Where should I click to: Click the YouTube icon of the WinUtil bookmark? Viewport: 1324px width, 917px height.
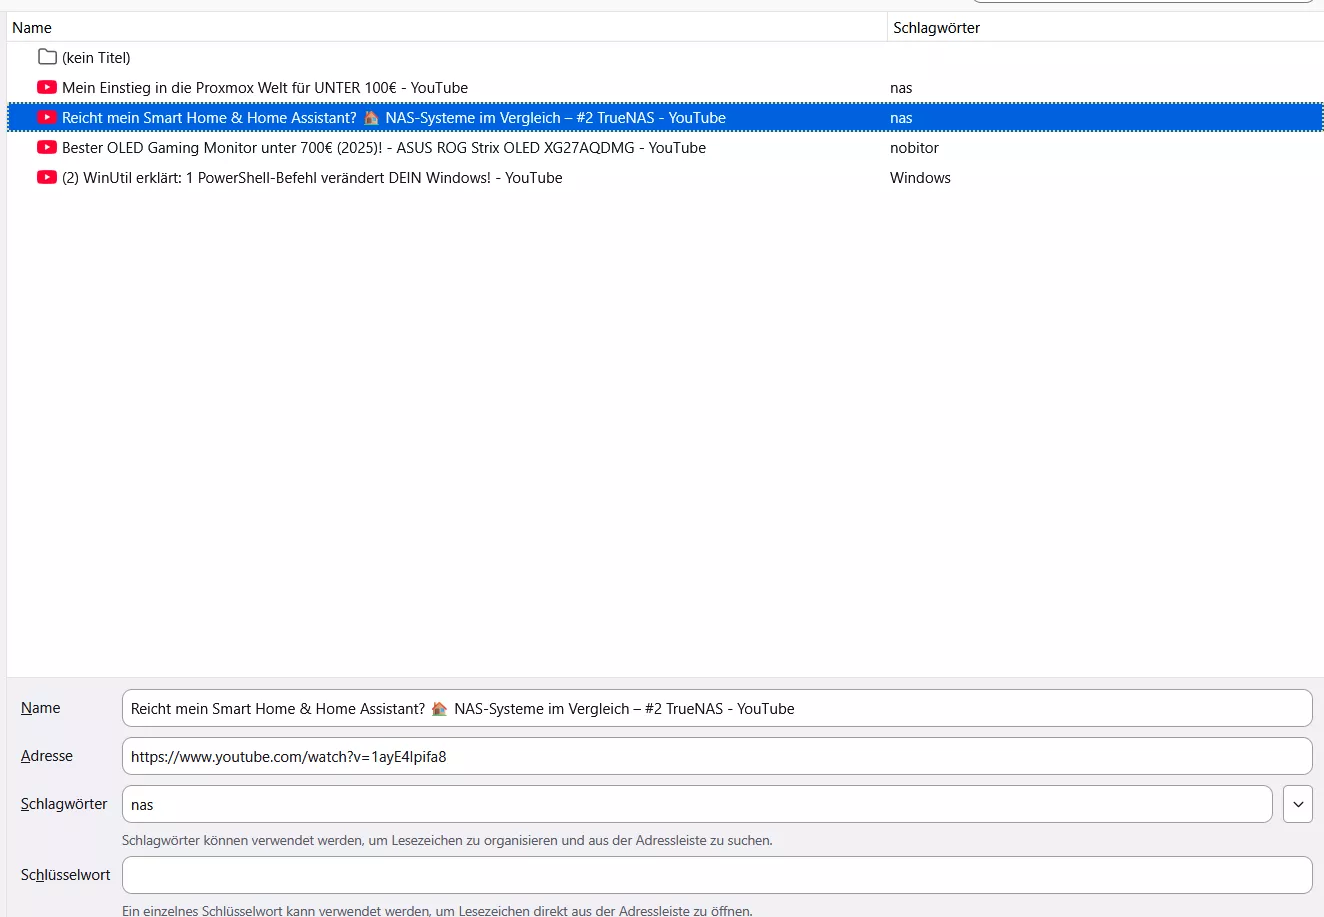click(47, 177)
